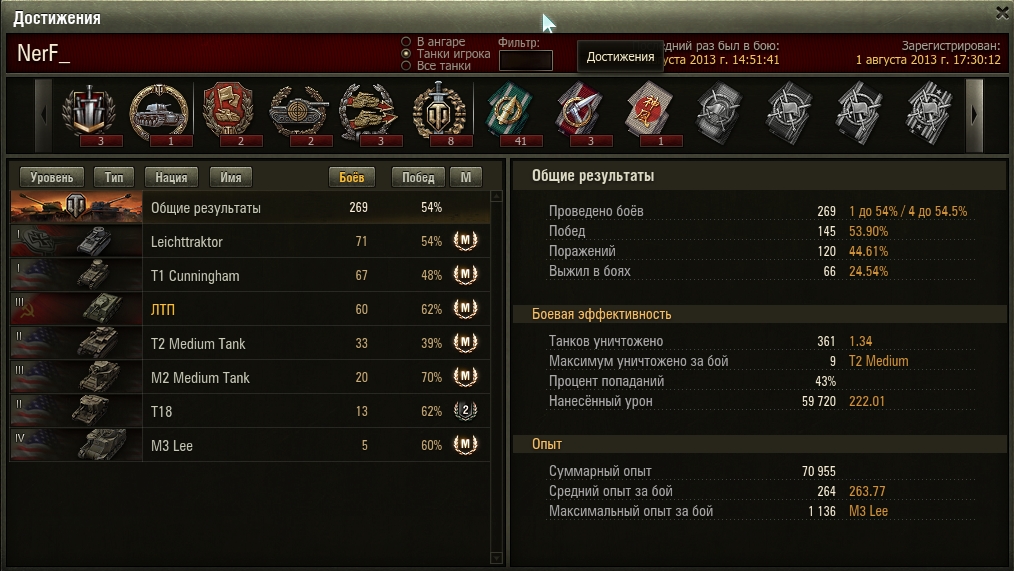Image resolution: width=1014 pixels, height=571 pixels.
Task: Show previous medals with left arrow
Action: pos(43,115)
